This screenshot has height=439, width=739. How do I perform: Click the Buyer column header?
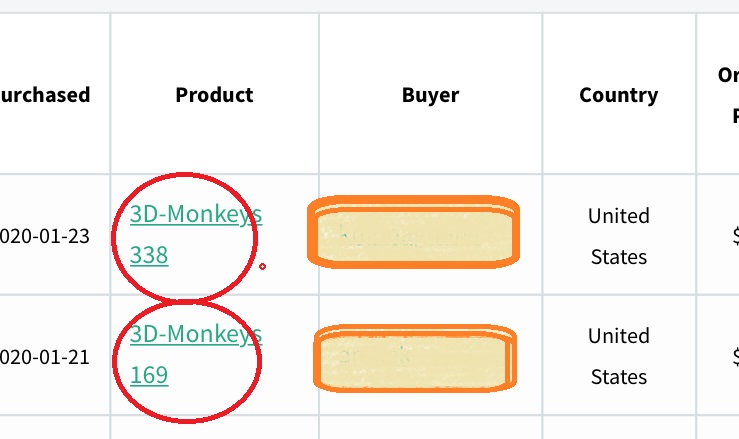click(430, 95)
